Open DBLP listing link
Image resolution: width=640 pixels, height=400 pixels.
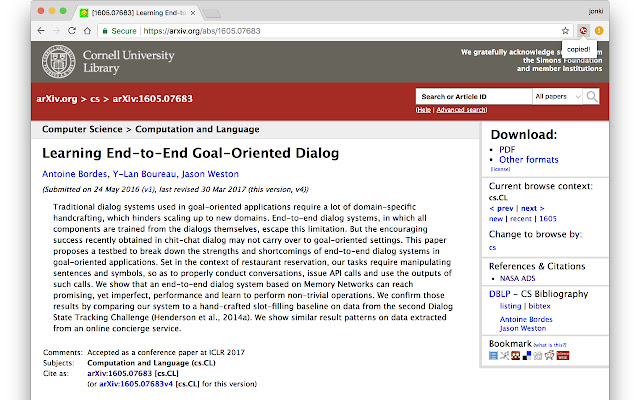tap(510, 306)
